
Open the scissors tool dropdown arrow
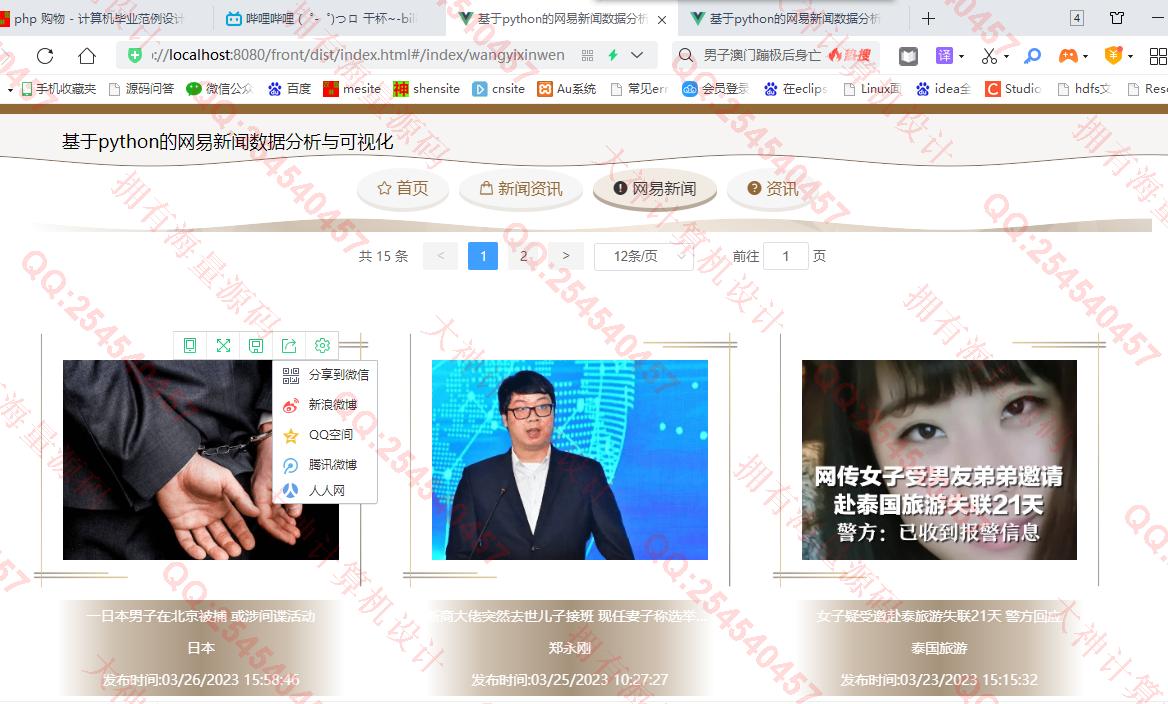click(x=1006, y=57)
